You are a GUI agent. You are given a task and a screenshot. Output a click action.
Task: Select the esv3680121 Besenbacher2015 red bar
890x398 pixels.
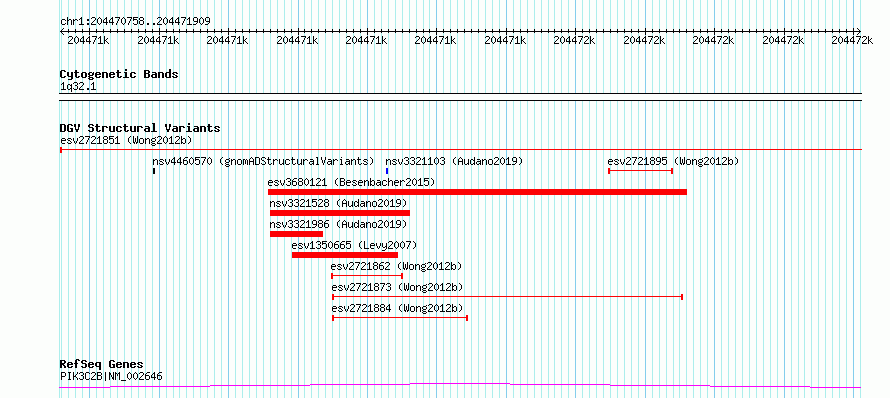(477, 192)
